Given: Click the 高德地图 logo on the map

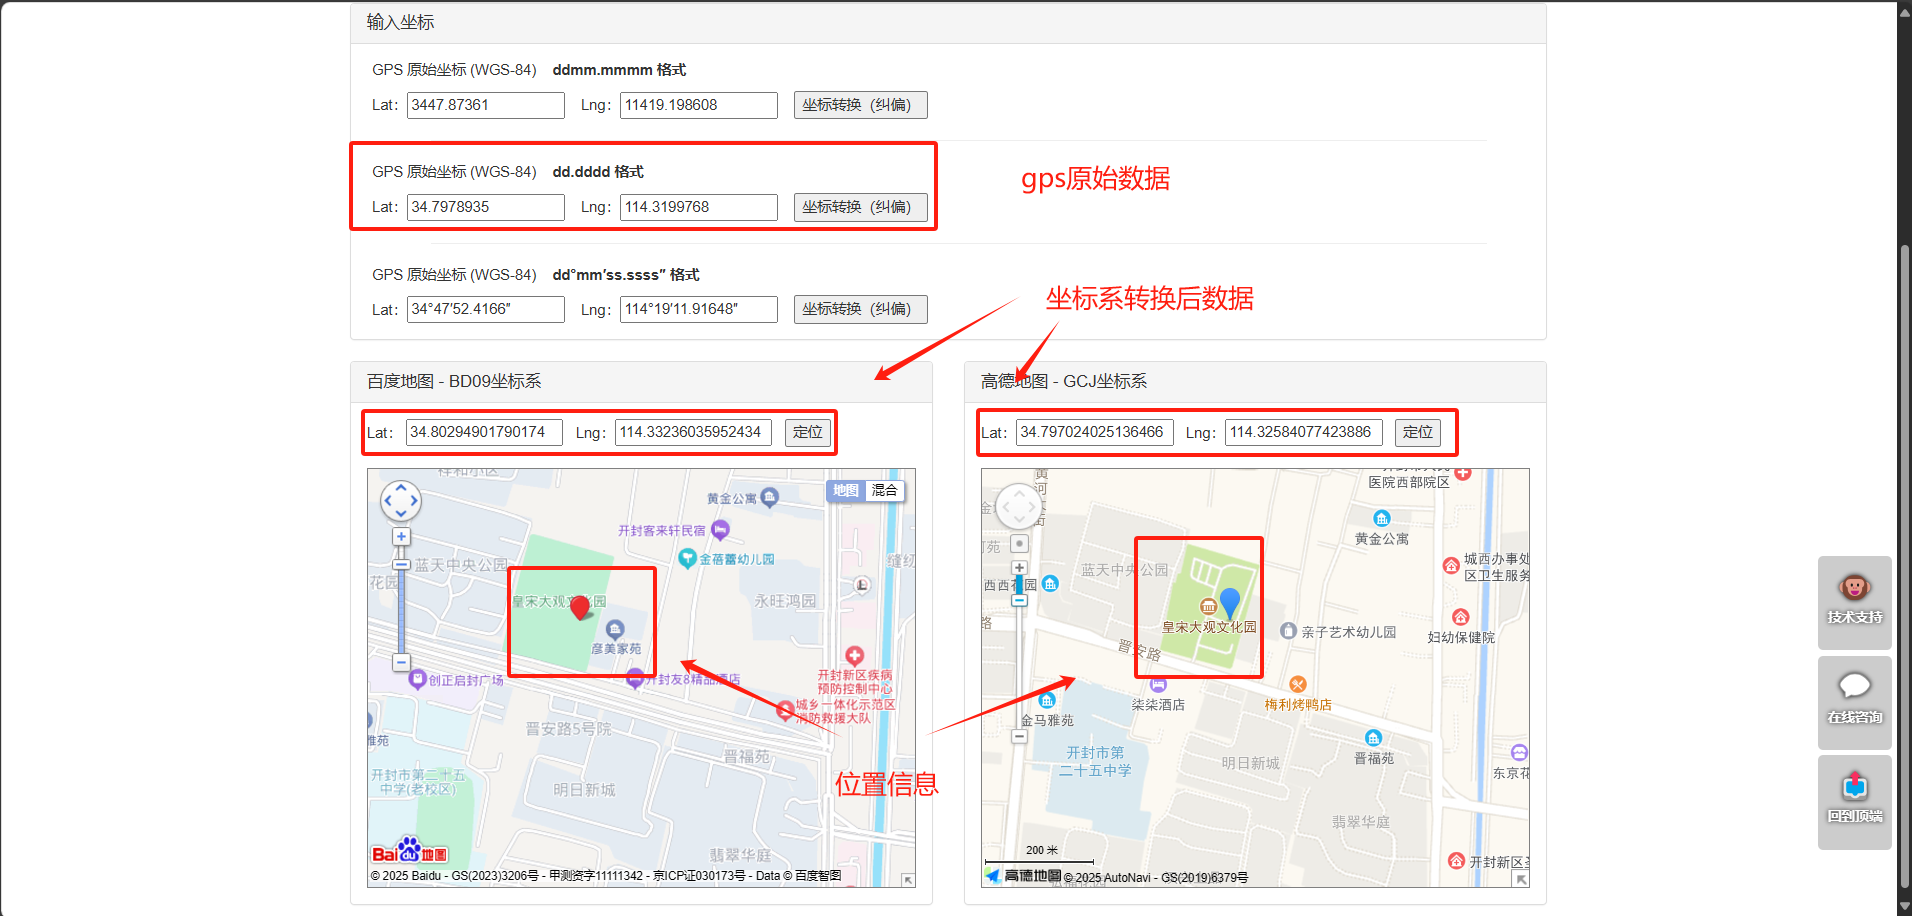Looking at the screenshot, I should tap(1023, 875).
